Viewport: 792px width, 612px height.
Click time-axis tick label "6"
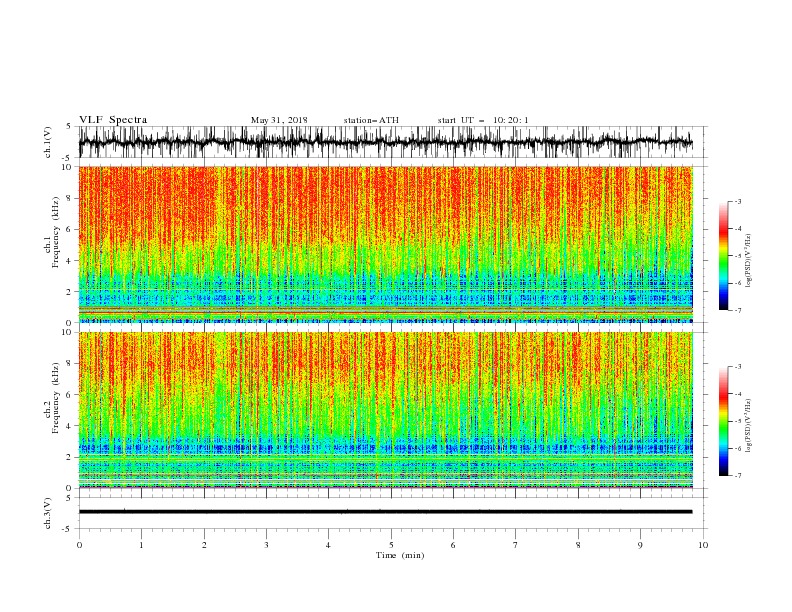click(x=453, y=545)
